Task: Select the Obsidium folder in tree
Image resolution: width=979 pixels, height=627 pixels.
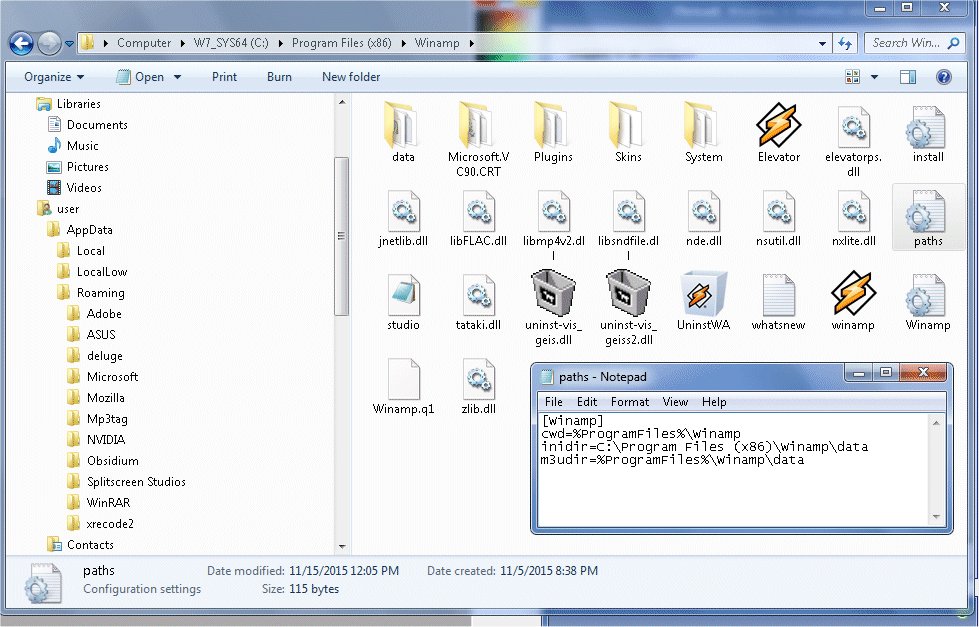Action: point(103,460)
